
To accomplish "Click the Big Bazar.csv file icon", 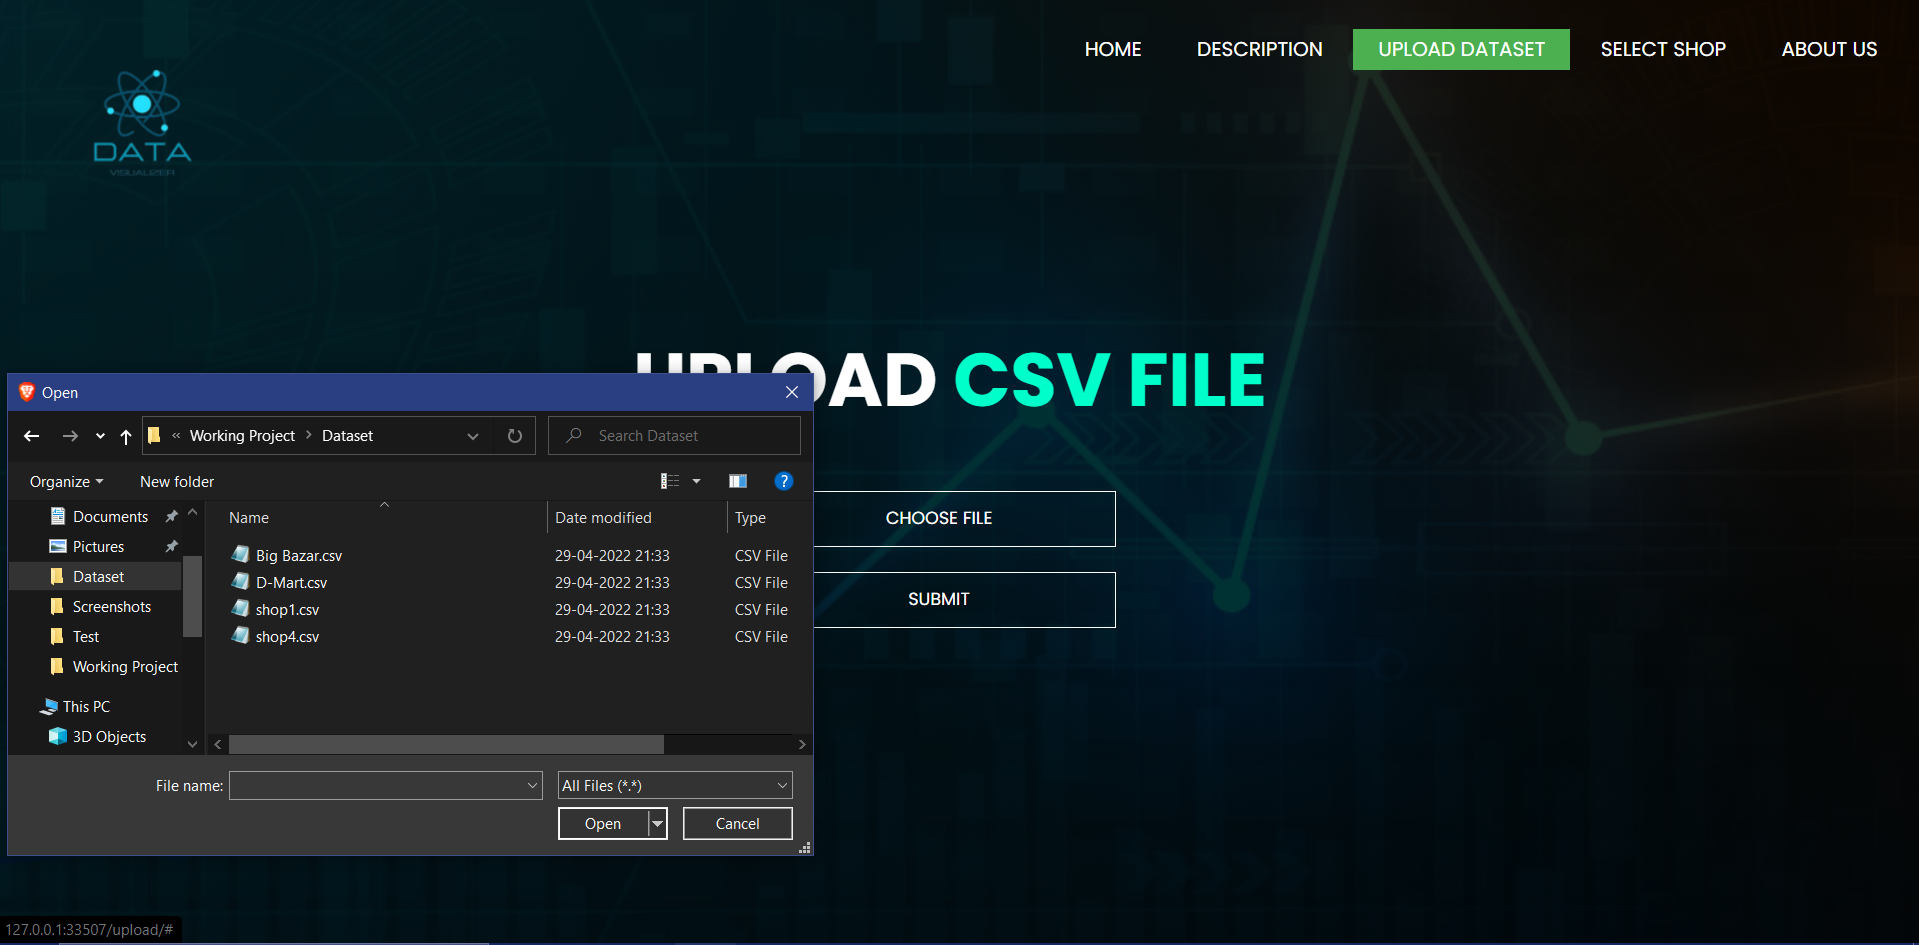I will click(x=240, y=554).
